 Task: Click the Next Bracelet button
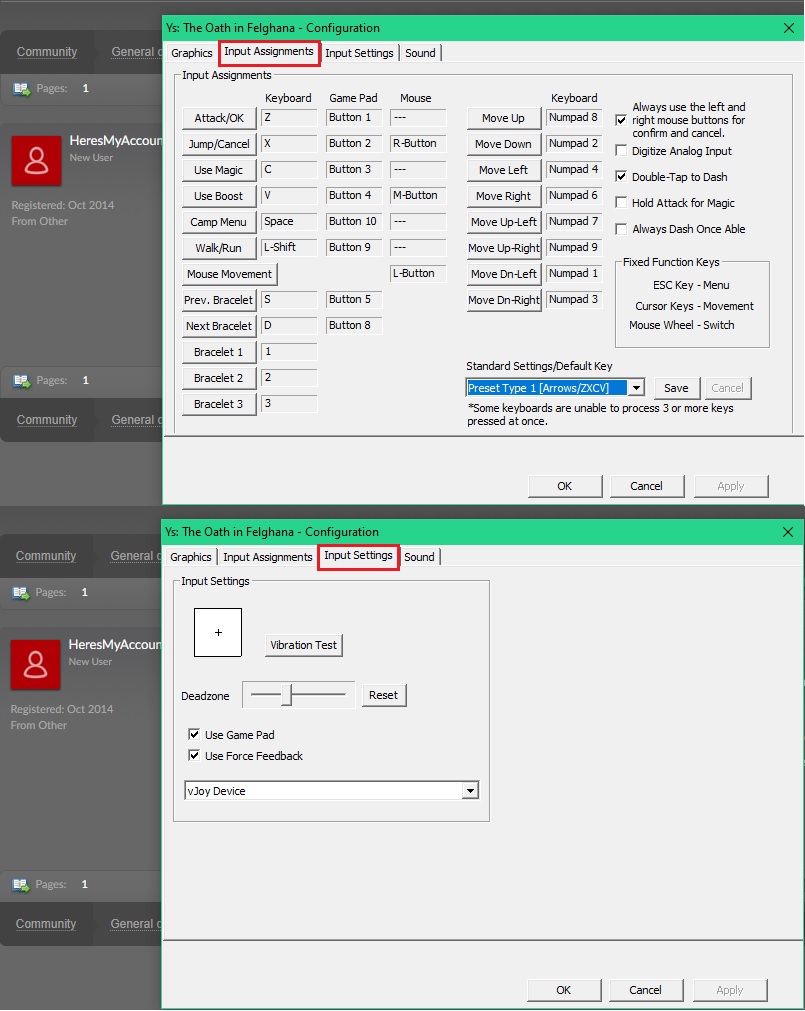[x=219, y=326]
